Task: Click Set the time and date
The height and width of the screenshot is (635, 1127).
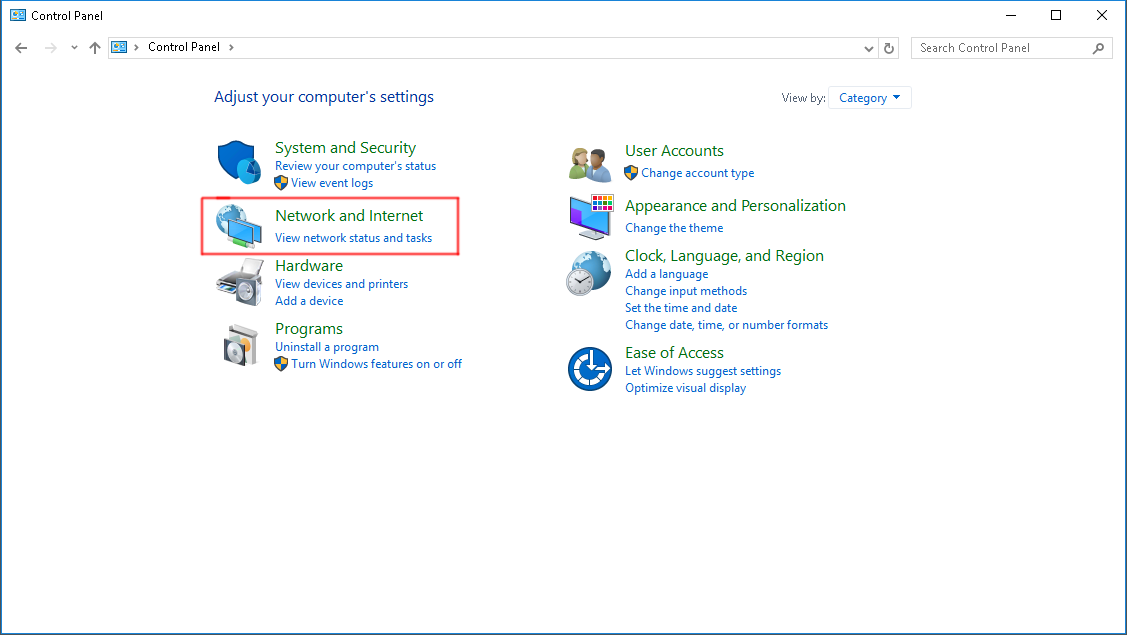Action: (680, 308)
